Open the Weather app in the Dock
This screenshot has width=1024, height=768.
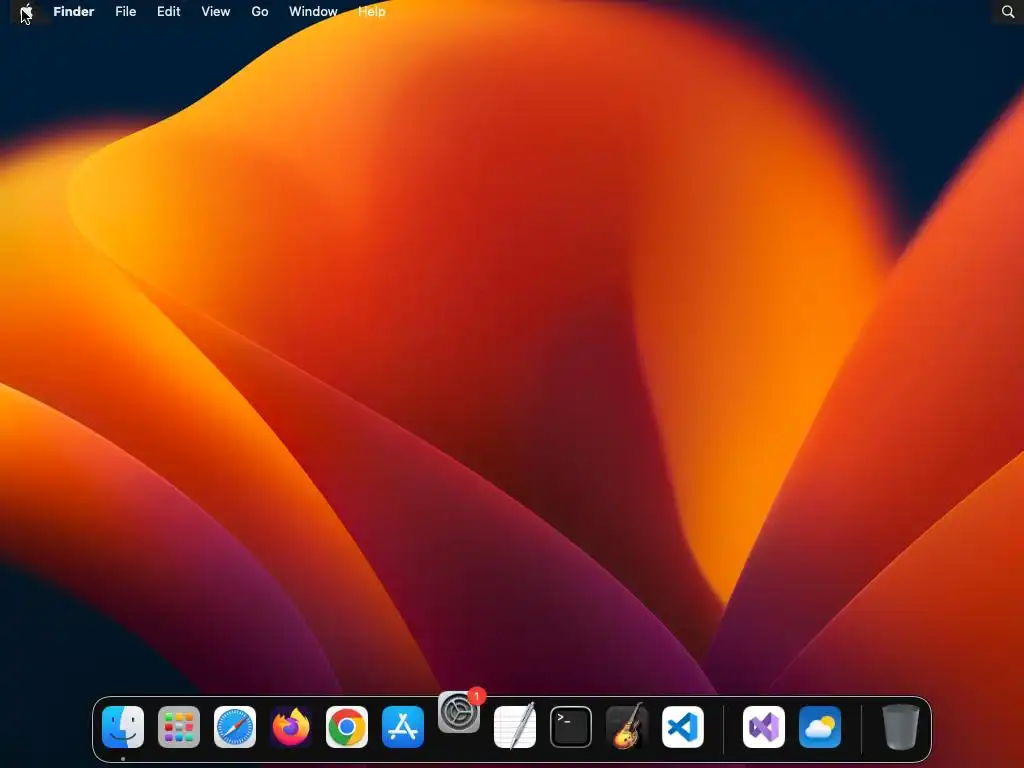pyautogui.click(x=820, y=727)
